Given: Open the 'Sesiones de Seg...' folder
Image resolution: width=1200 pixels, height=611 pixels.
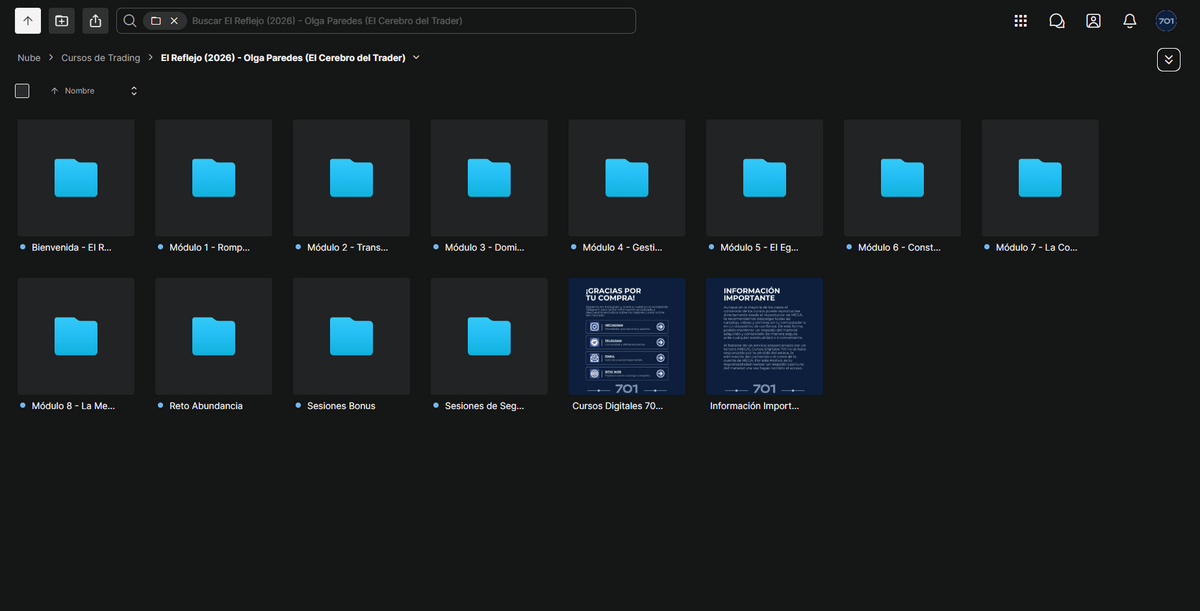Looking at the screenshot, I should (x=489, y=336).
